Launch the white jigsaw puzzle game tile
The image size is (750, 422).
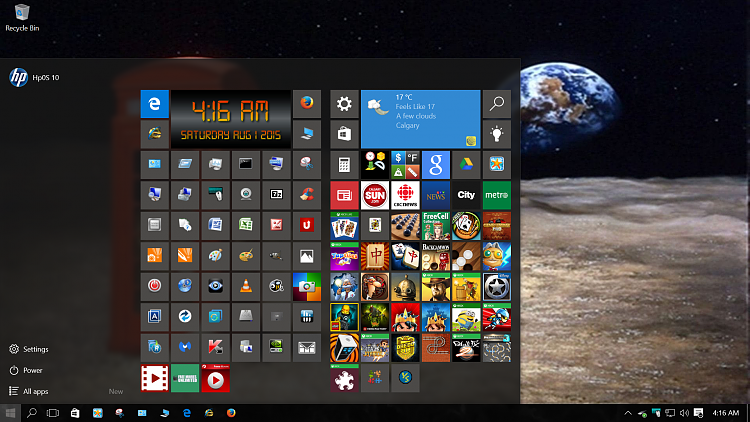[344, 378]
